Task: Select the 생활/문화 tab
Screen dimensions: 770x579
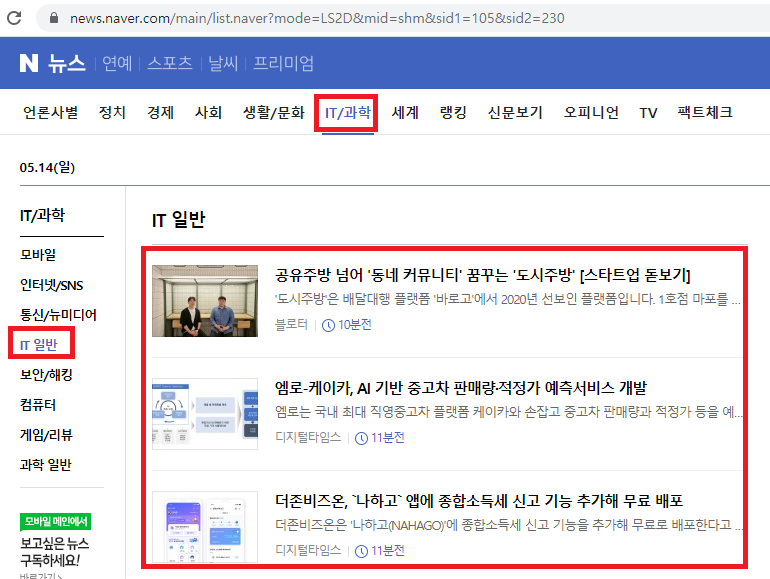Action: coord(274,112)
